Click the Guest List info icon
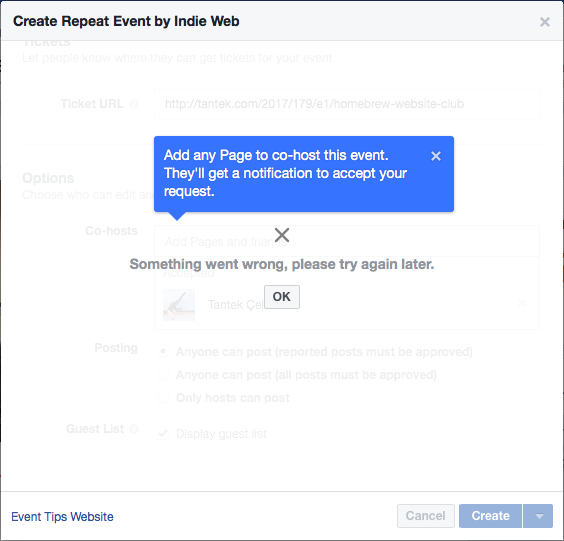This screenshot has width=564, height=541. coord(134,429)
